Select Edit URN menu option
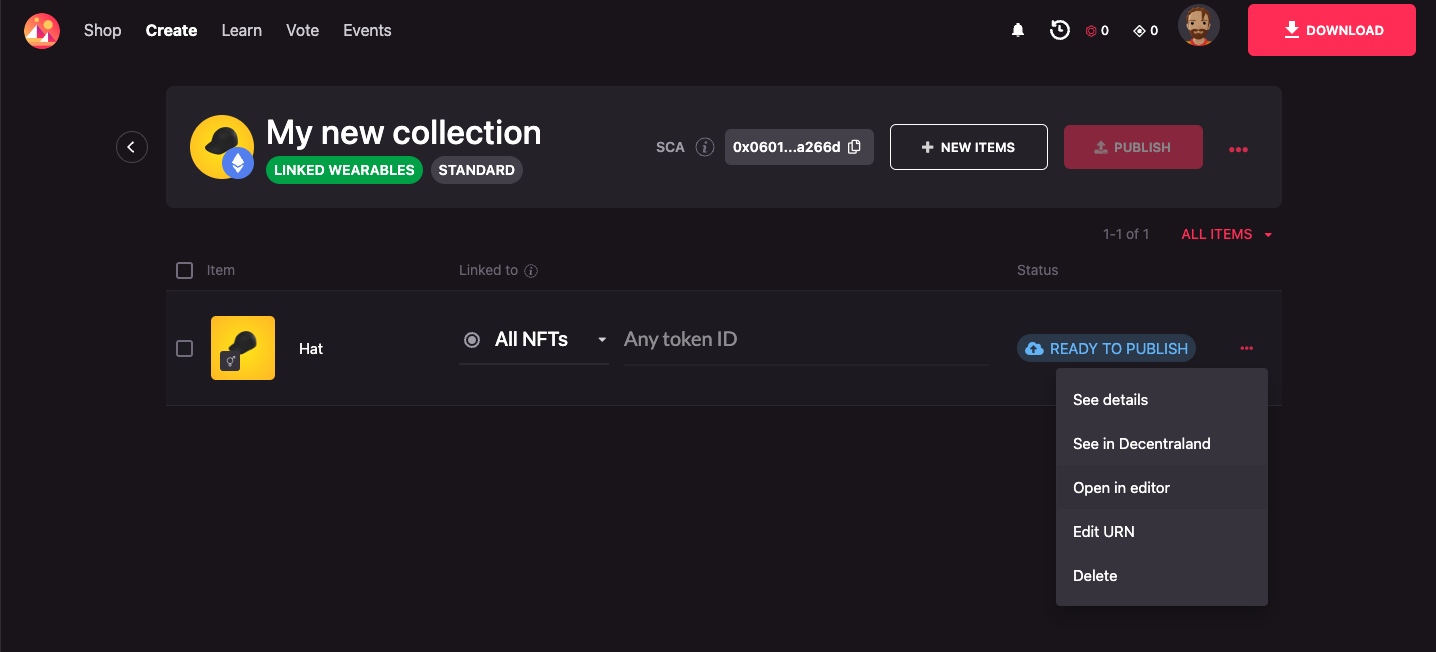Screen dimensions: 1436x652 [x=1104, y=532]
